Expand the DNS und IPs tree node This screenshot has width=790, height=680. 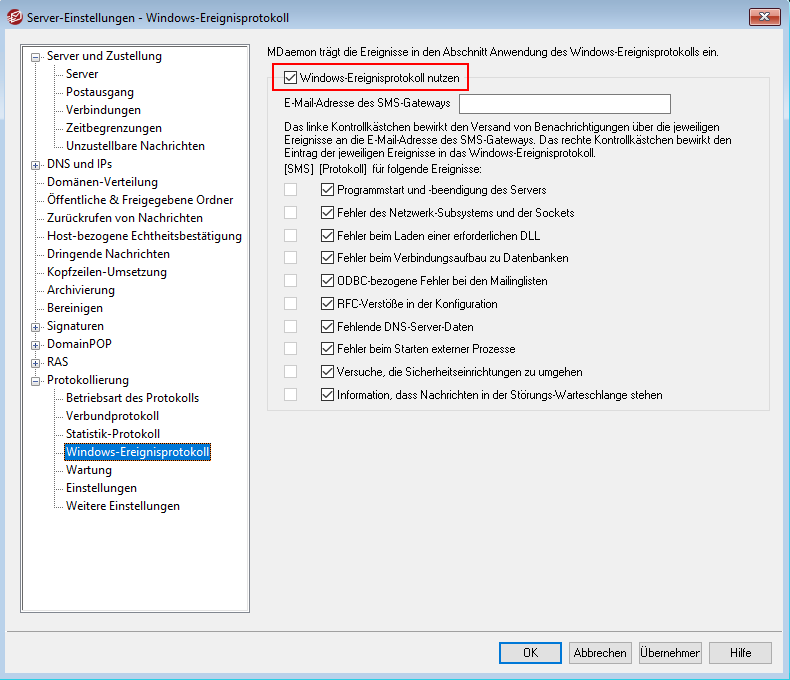click(37, 165)
